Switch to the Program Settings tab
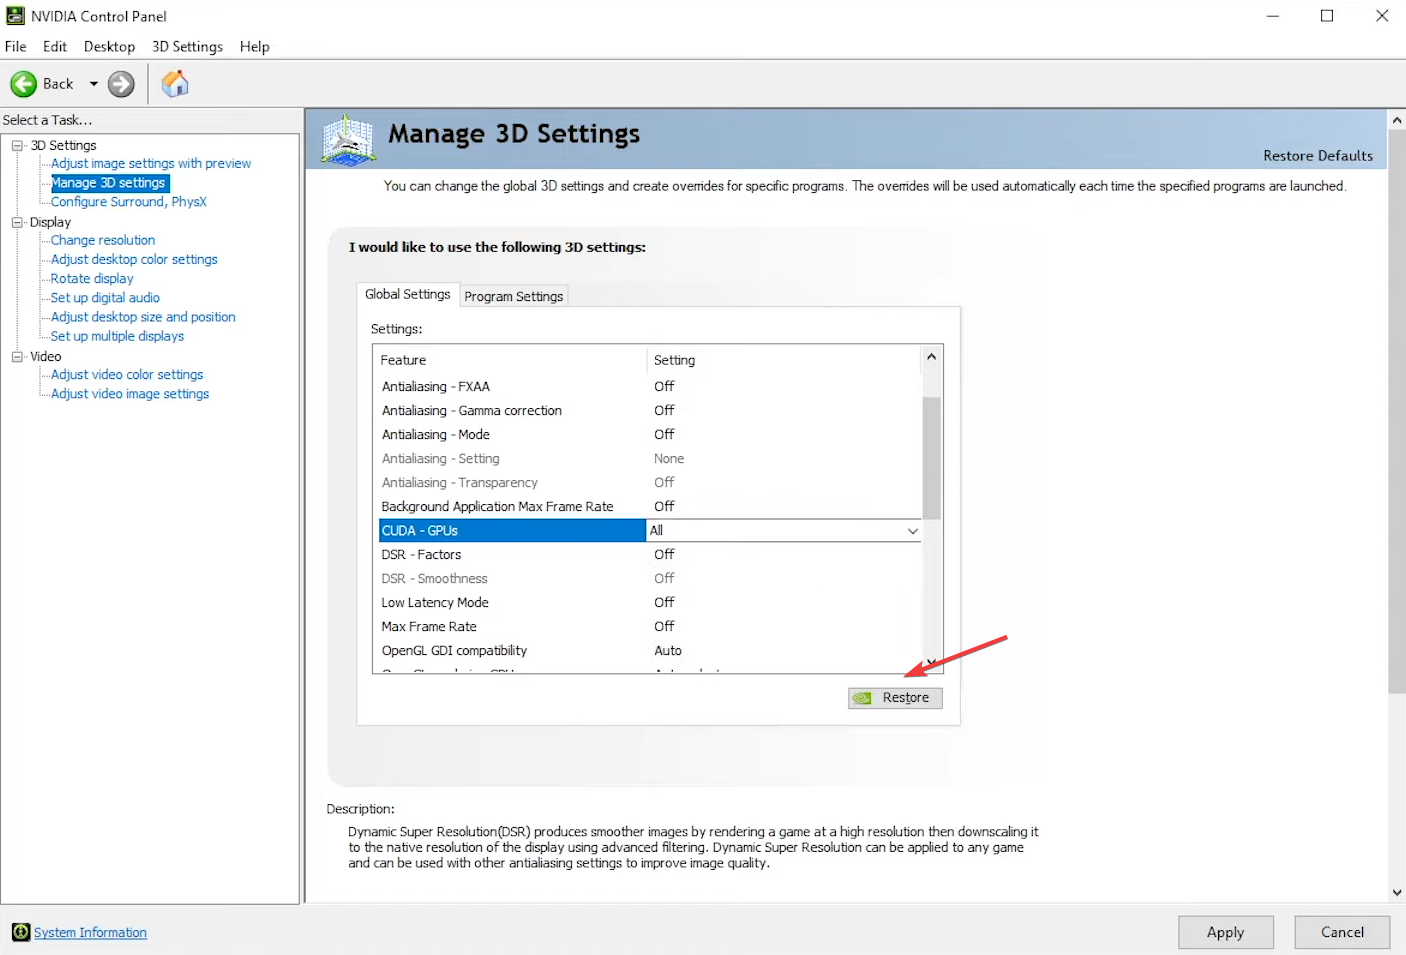 tap(514, 296)
